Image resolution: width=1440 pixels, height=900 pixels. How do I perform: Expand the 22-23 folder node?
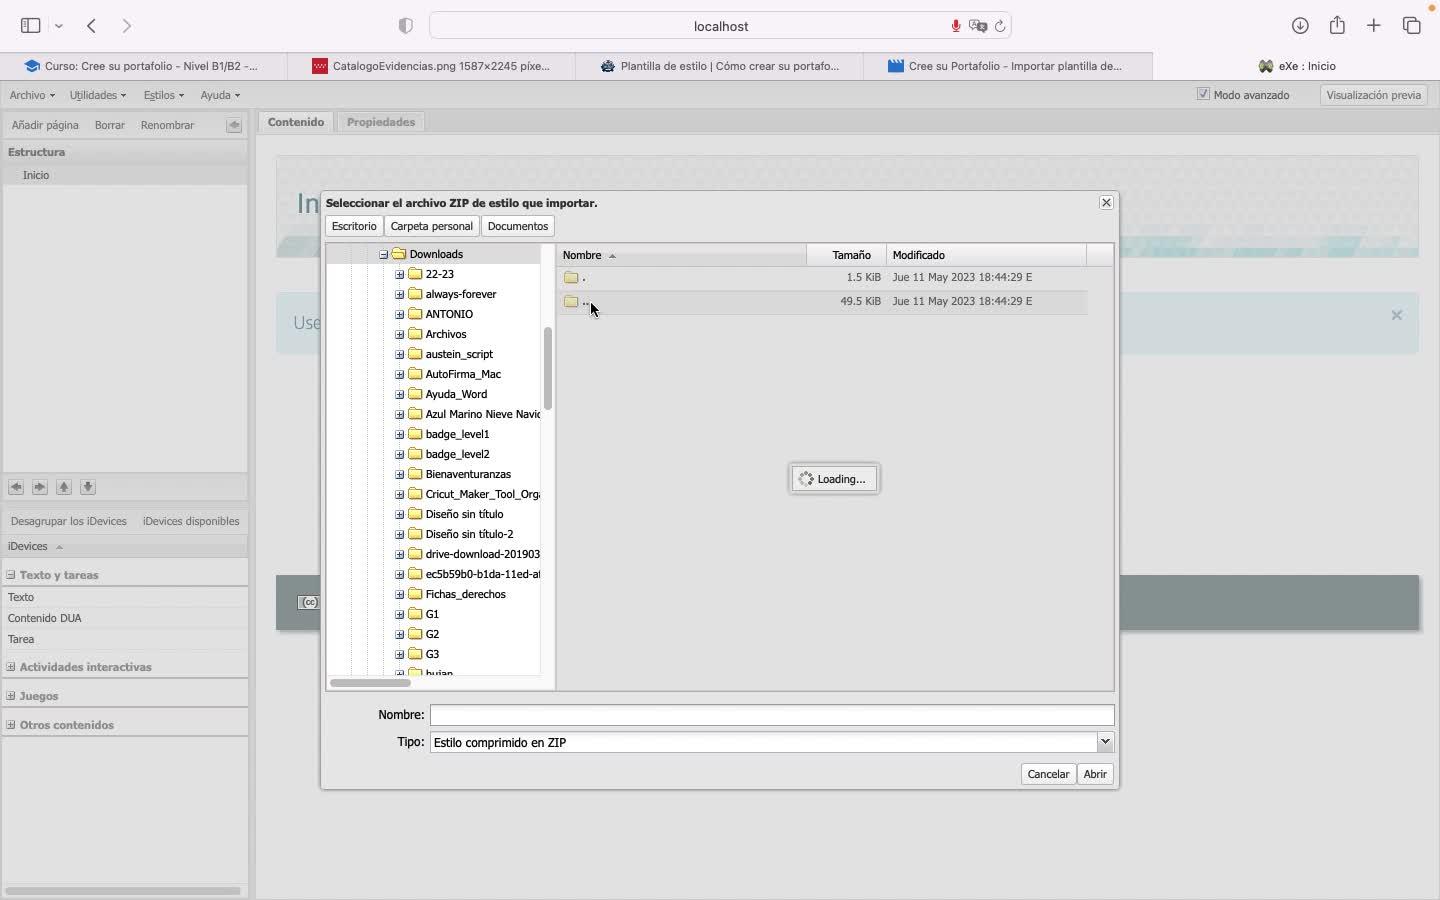(x=399, y=274)
